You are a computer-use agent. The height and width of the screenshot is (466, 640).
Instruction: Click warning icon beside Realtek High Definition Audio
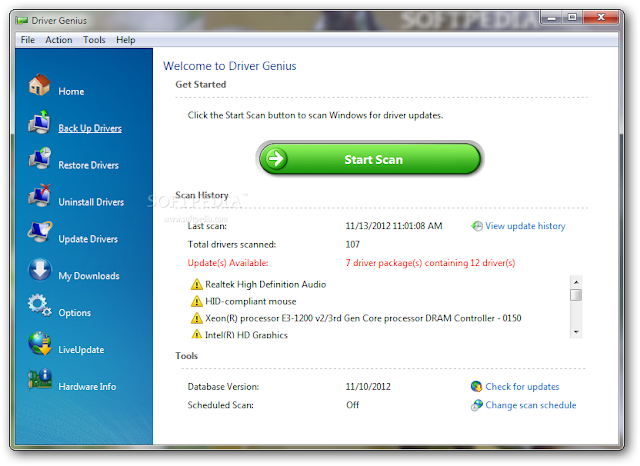pos(197,284)
